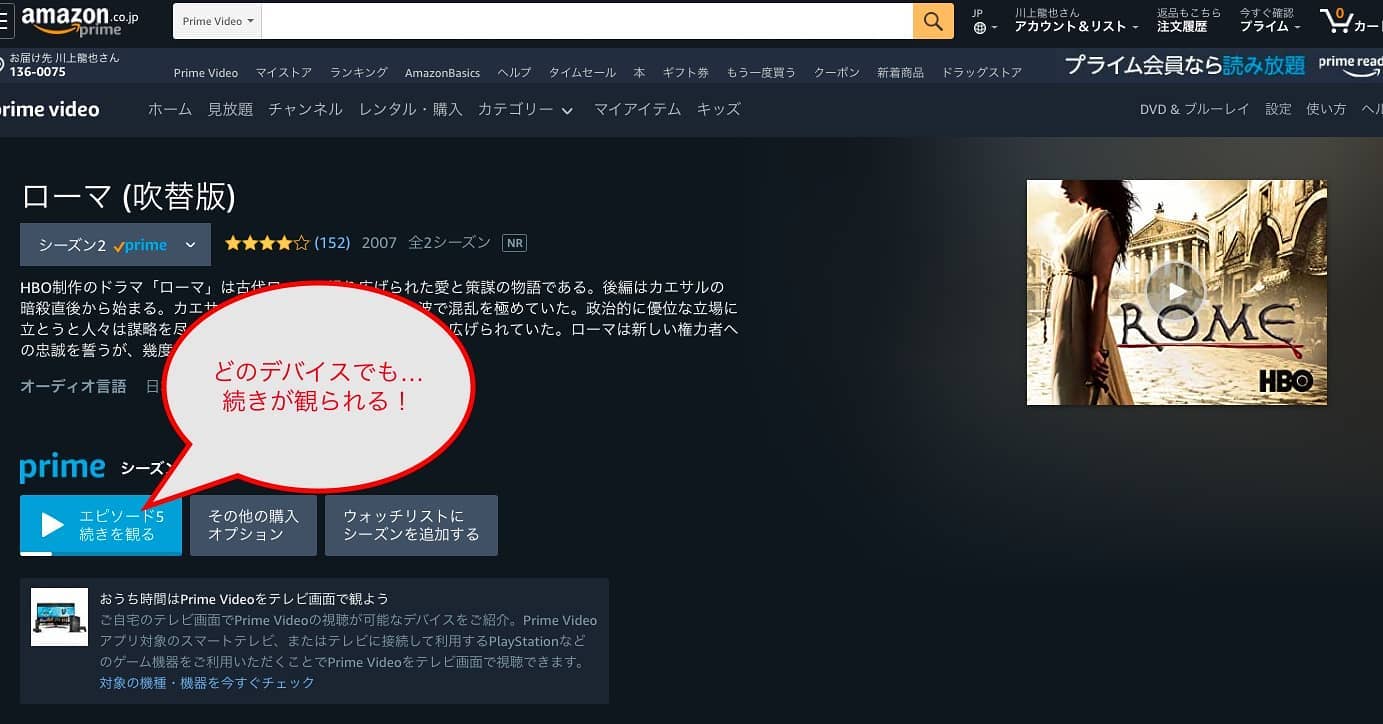The width and height of the screenshot is (1383, 724).
Task: Open the 対象の機種・機器を今すぐチェック link
Action: tap(207, 682)
